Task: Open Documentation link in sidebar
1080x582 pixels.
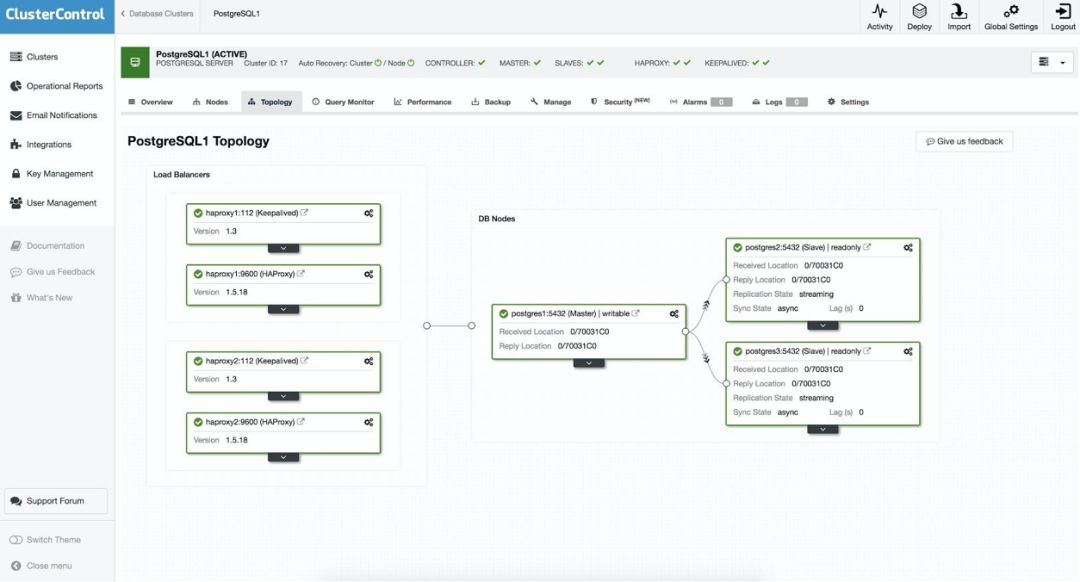Action: tap(48, 246)
